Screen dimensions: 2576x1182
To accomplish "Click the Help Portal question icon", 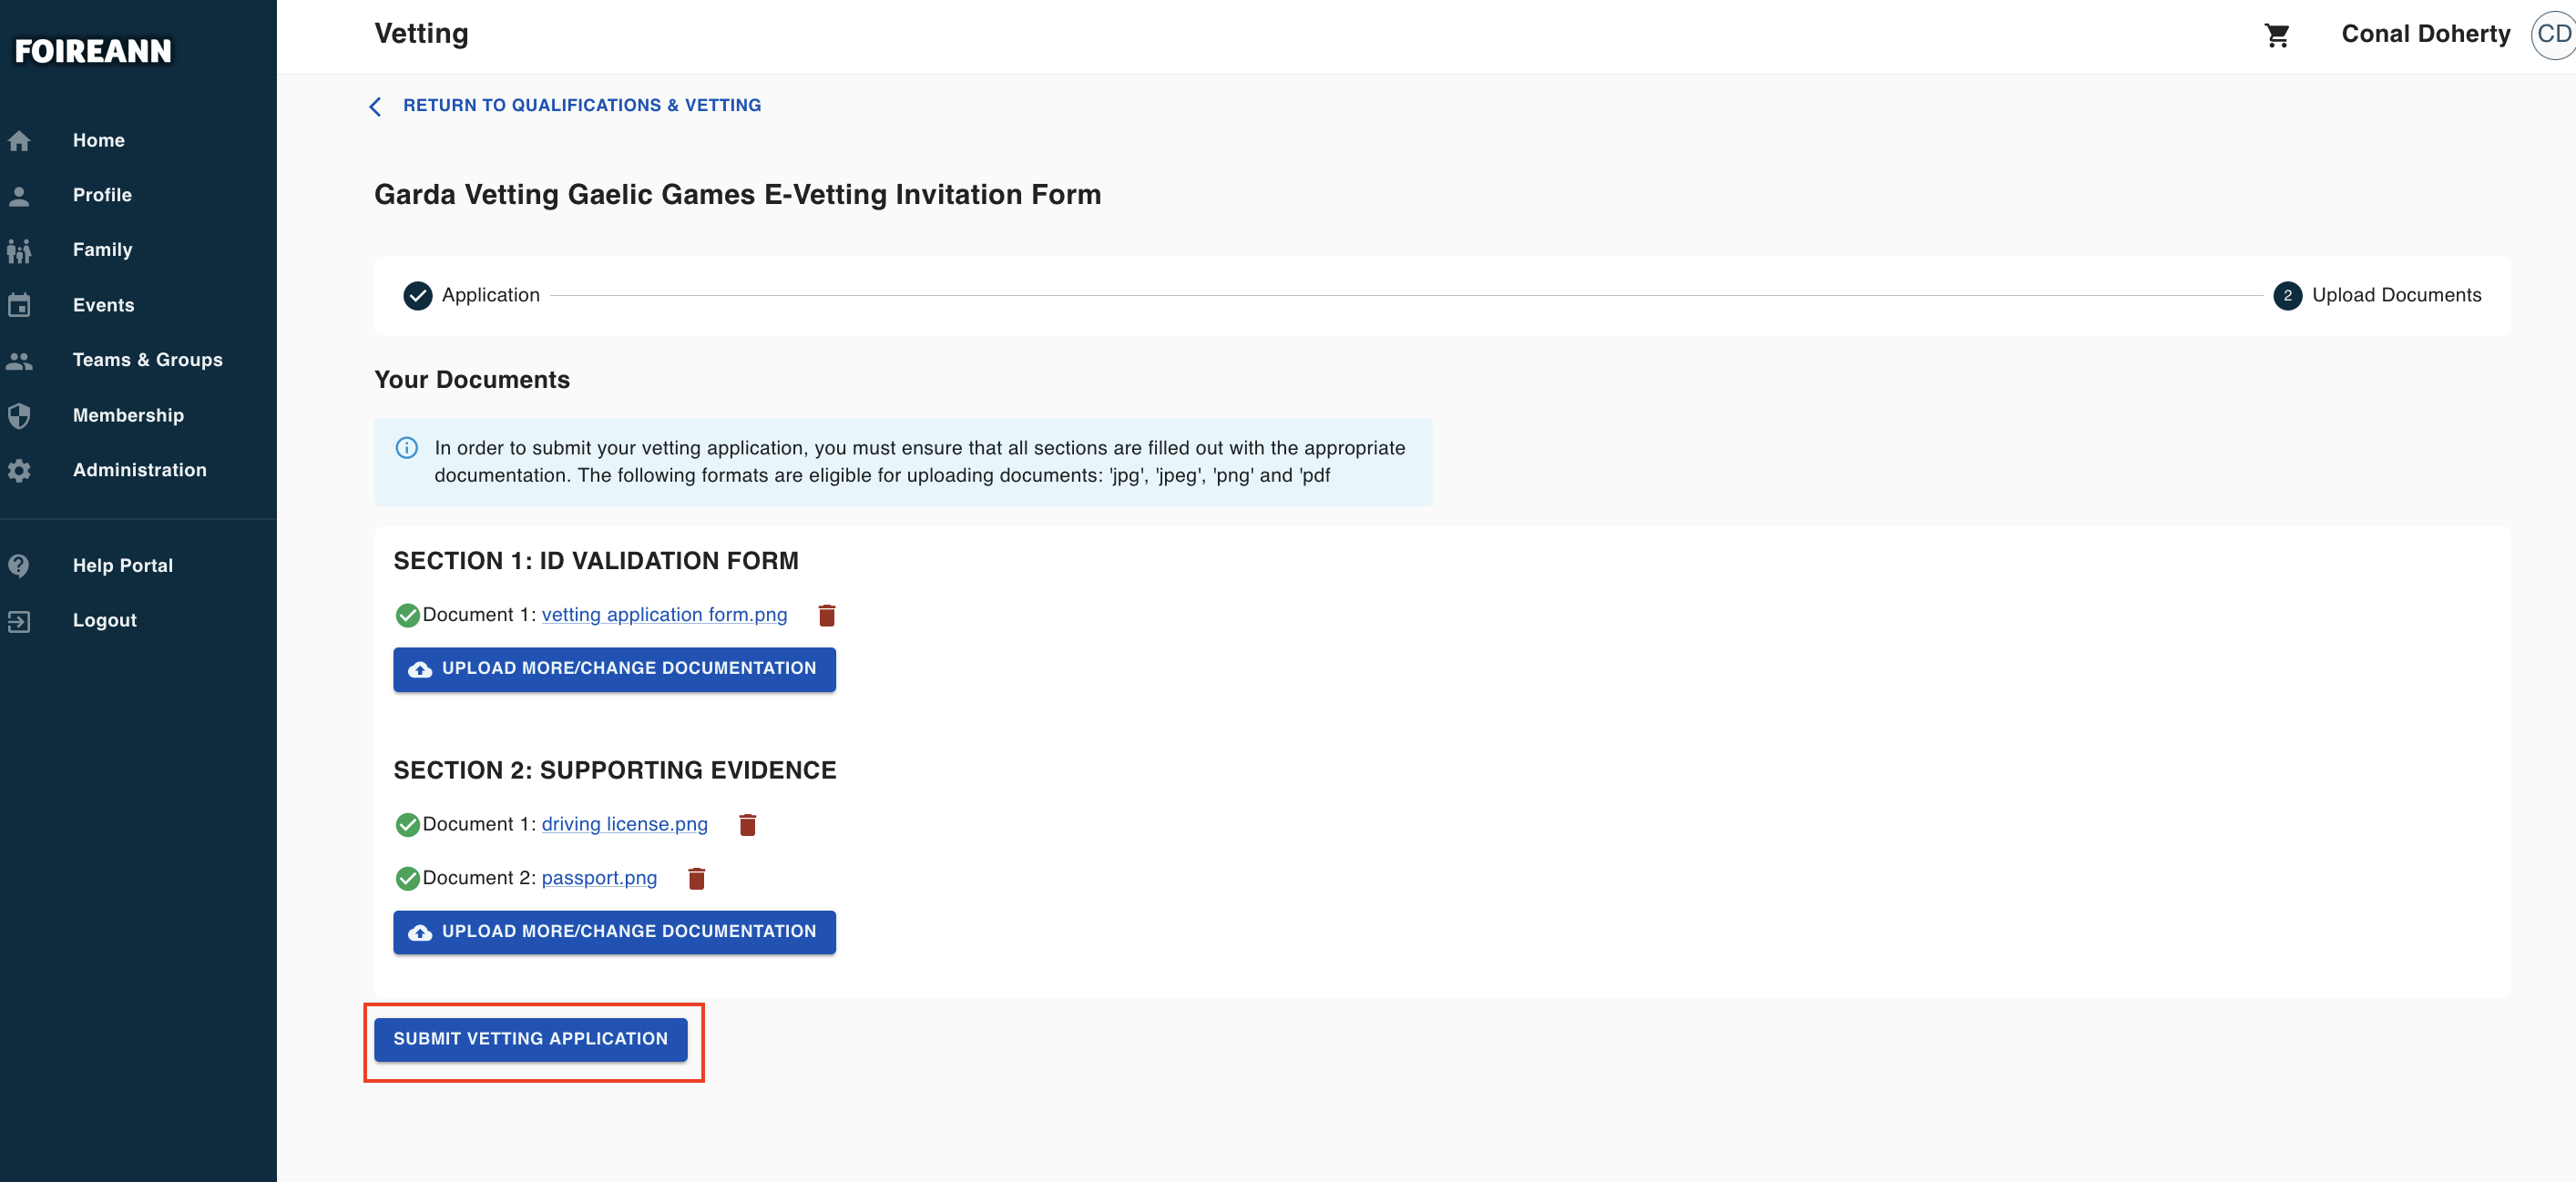I will (19, 565).
